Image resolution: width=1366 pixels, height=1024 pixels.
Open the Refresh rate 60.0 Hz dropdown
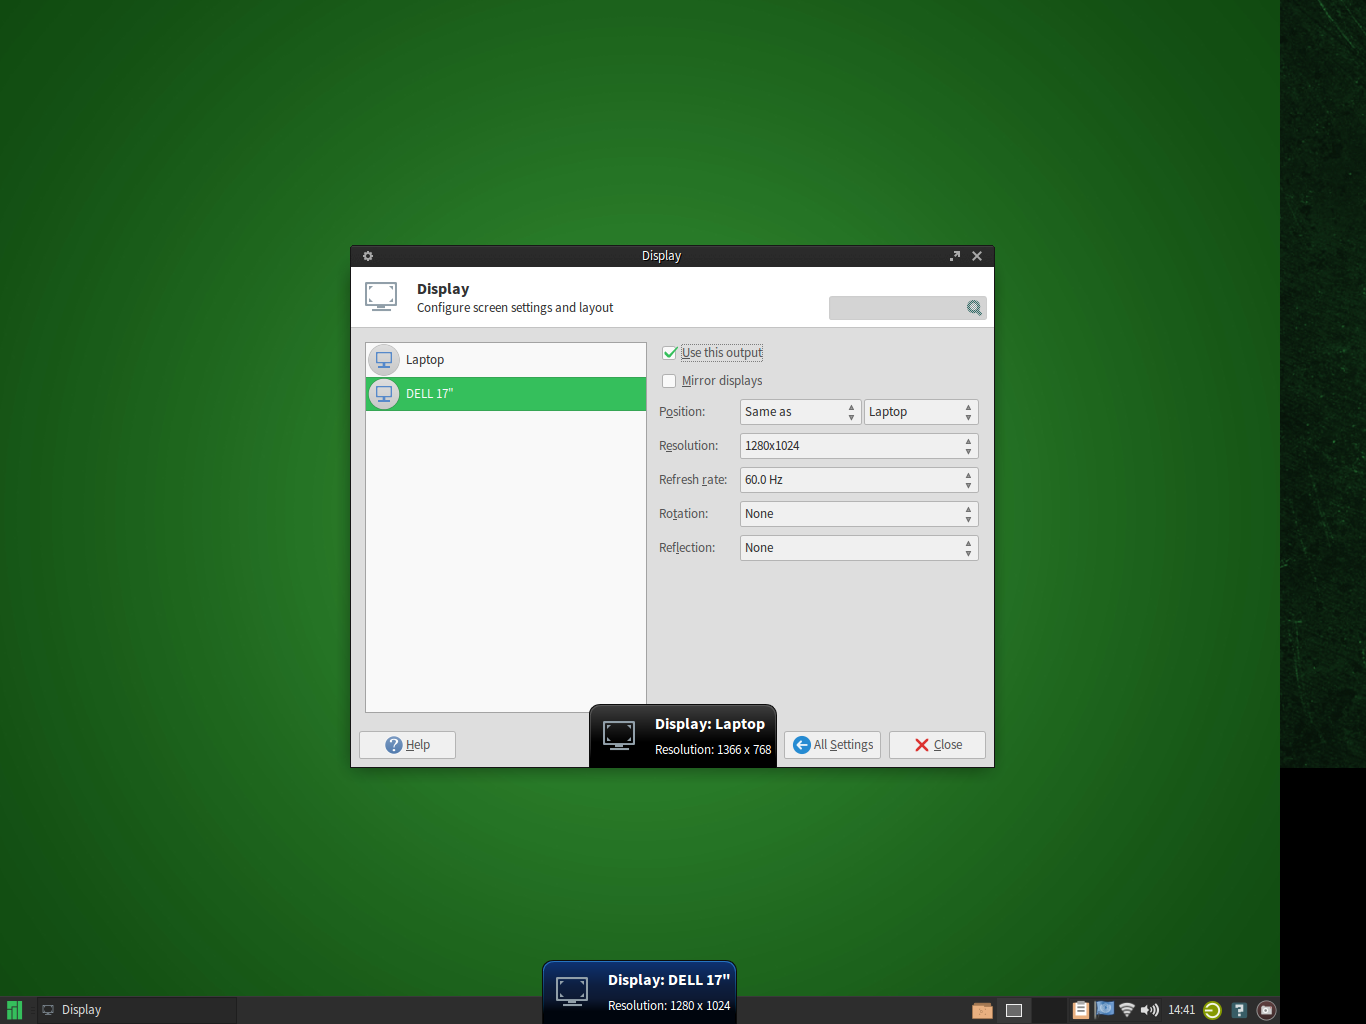pyautogui.click(x=859, y=480)
